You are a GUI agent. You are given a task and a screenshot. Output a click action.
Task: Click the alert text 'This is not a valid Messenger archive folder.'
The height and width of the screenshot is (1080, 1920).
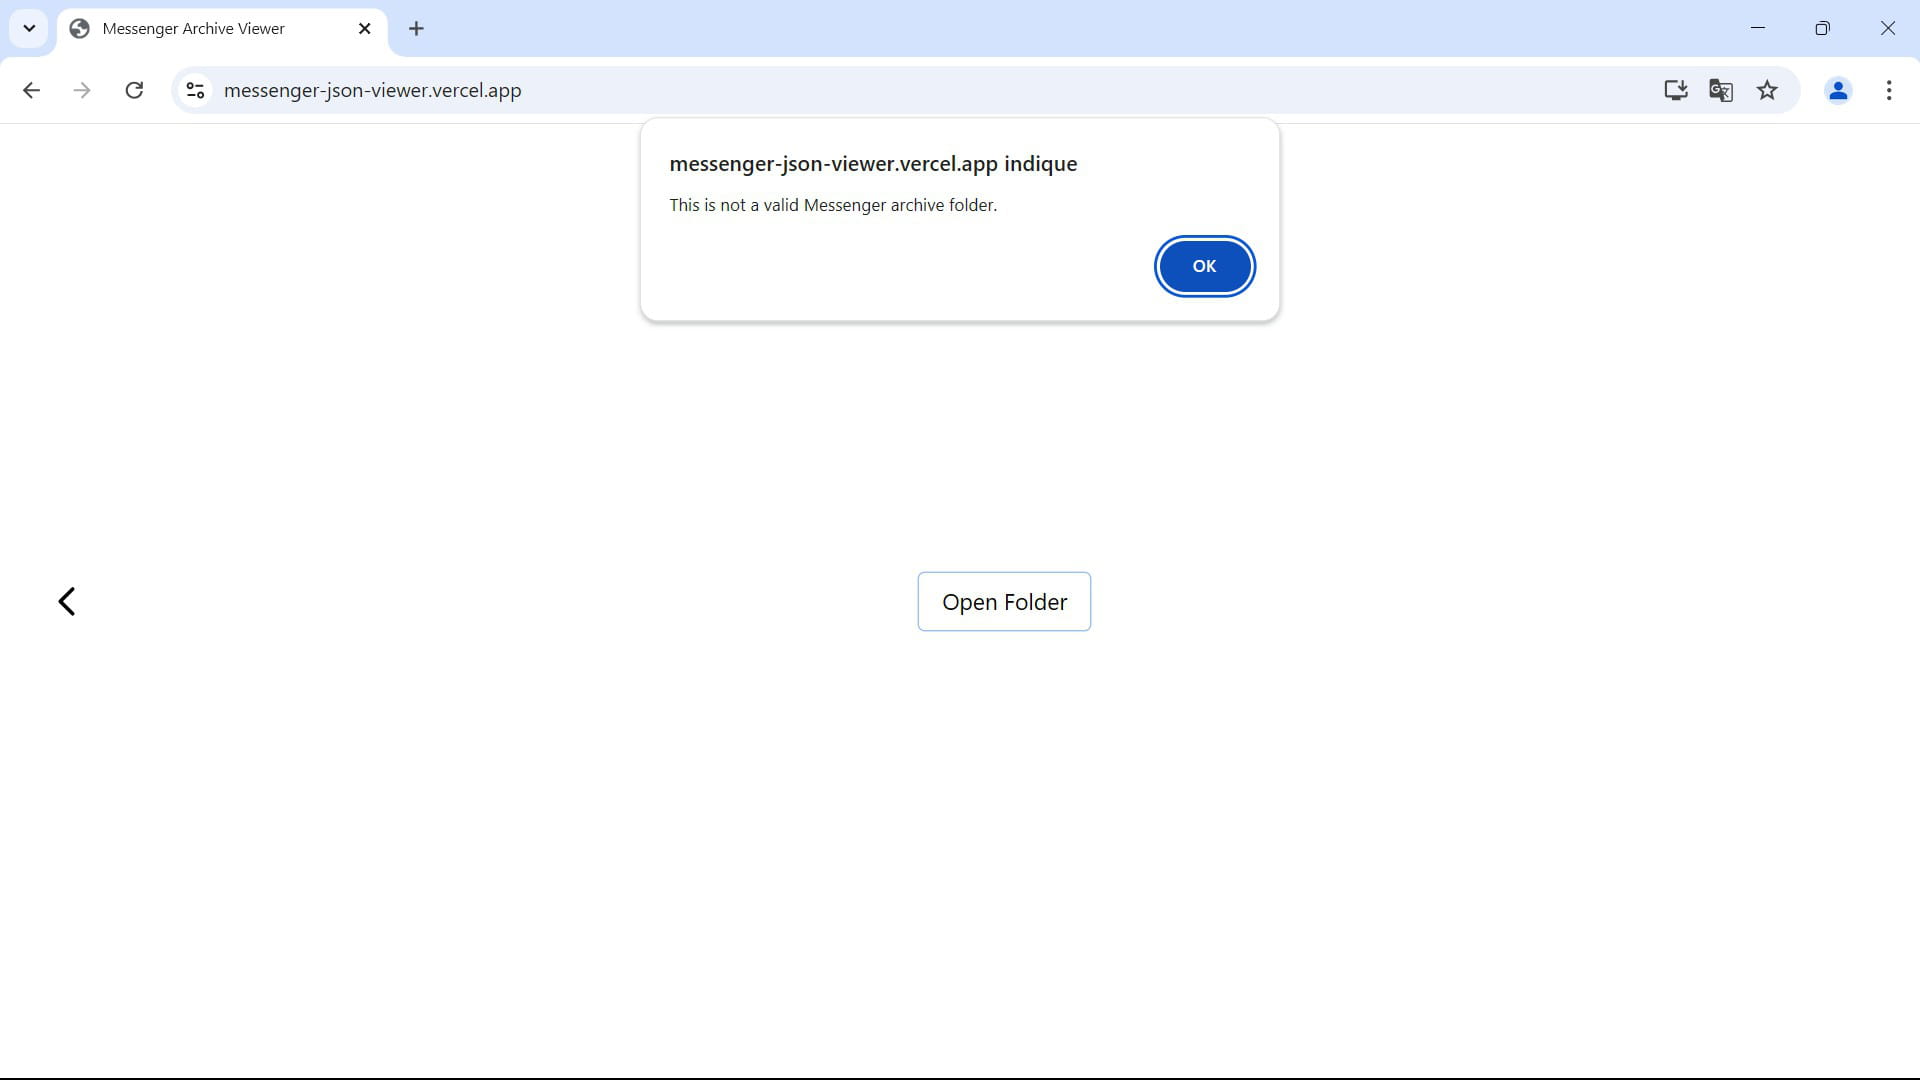[x=833, y=205]
